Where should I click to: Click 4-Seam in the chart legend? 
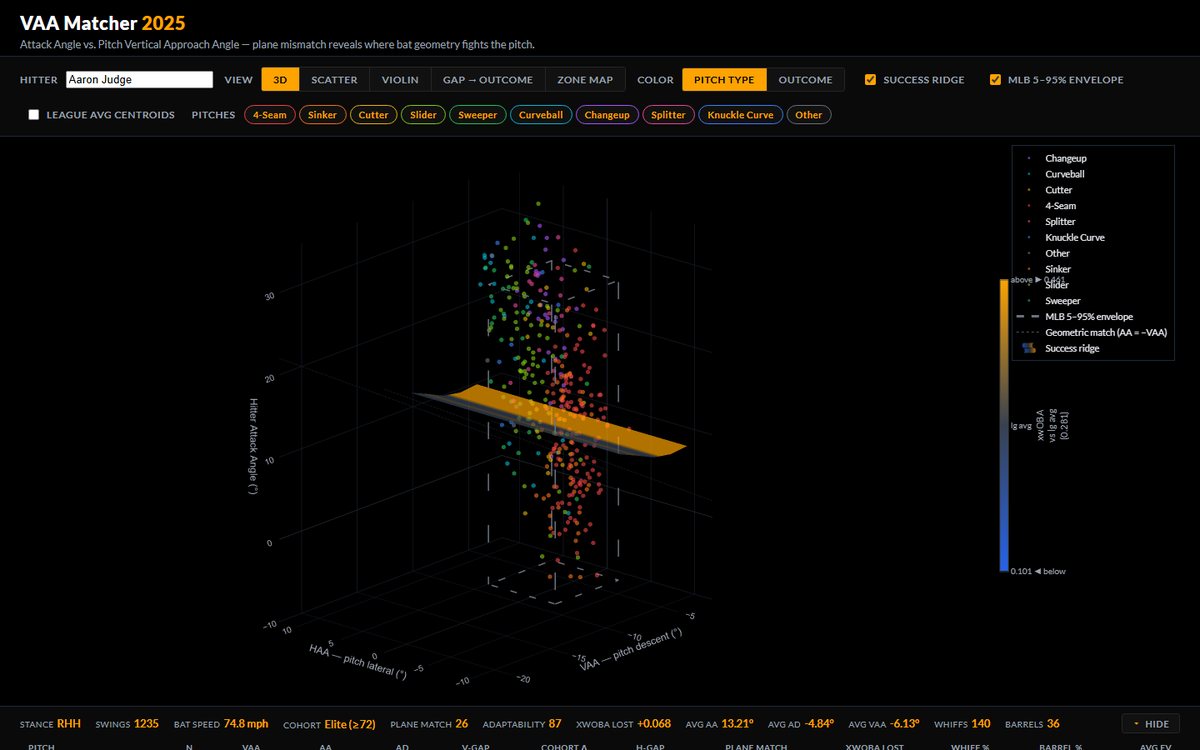click(1061, 206)
